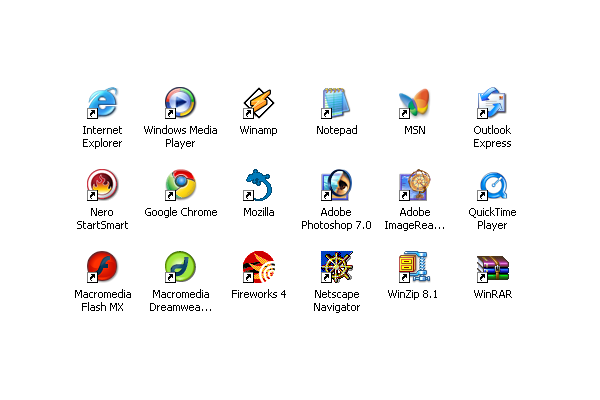Open the QuickTime Player icon
Viewport: 600px width, 400px height.
pyautogui.click(x=492, y=185)
